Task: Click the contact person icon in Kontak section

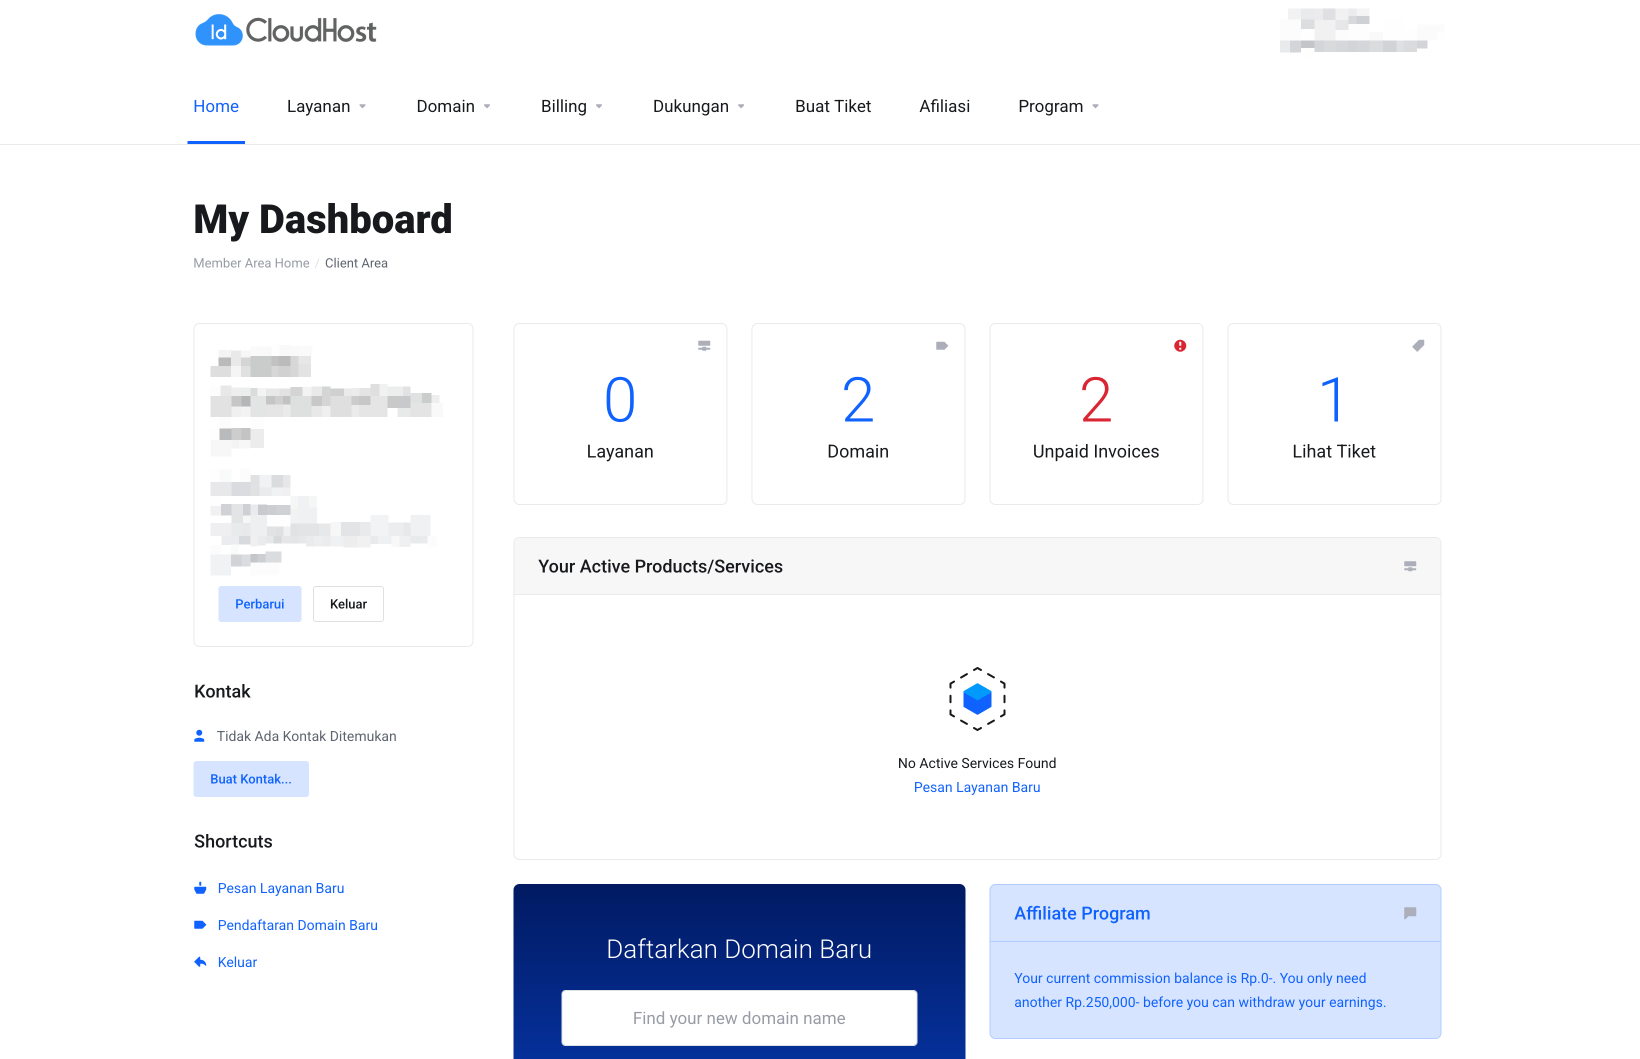Action: point(200,735)
